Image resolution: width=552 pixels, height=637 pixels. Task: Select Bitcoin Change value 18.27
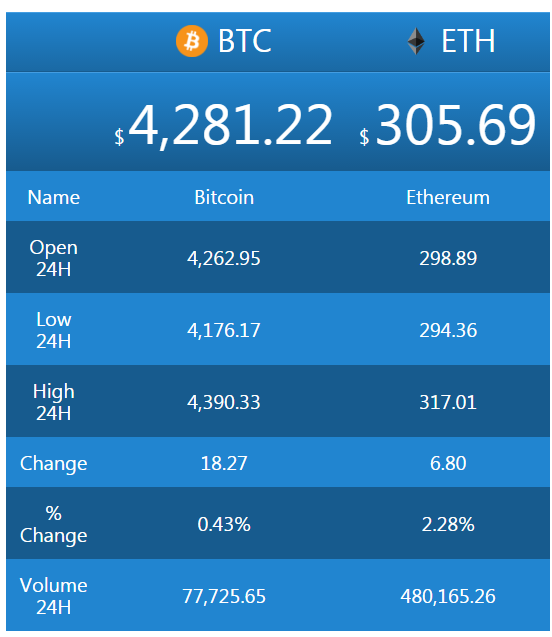tap(224, 463)
